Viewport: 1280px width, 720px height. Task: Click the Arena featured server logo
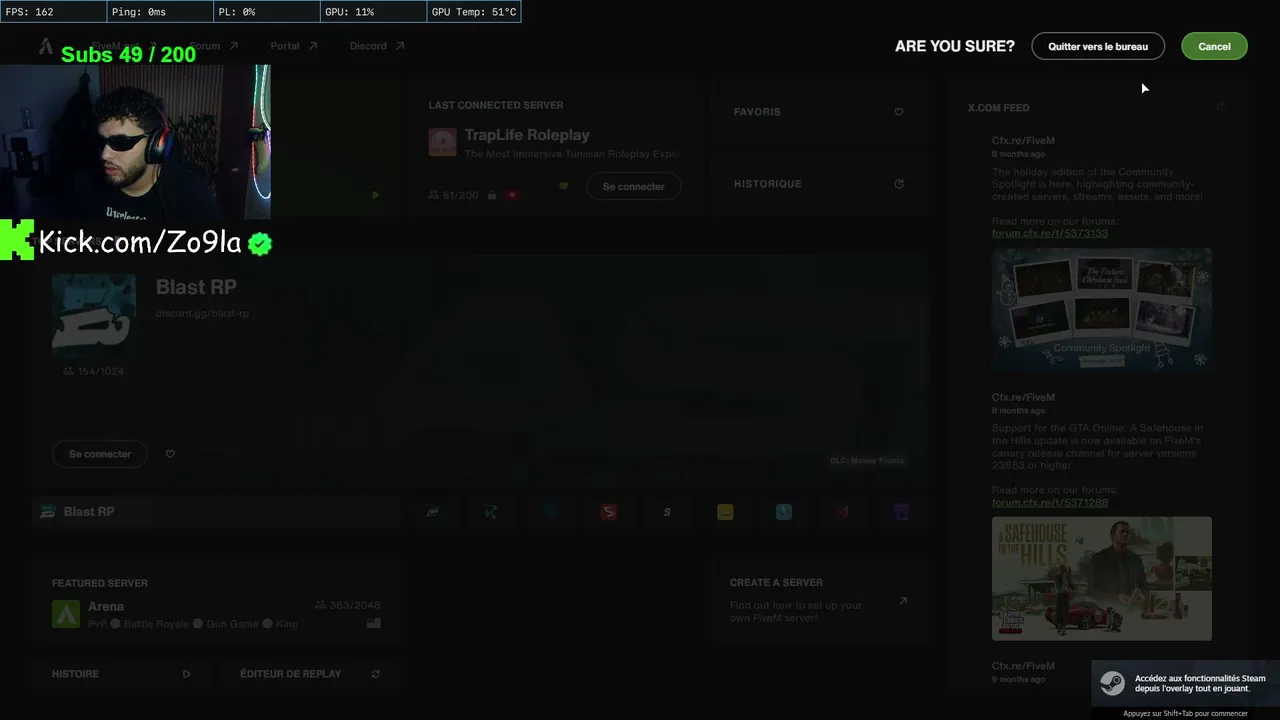pyautogui.click(x=66, y=614)
